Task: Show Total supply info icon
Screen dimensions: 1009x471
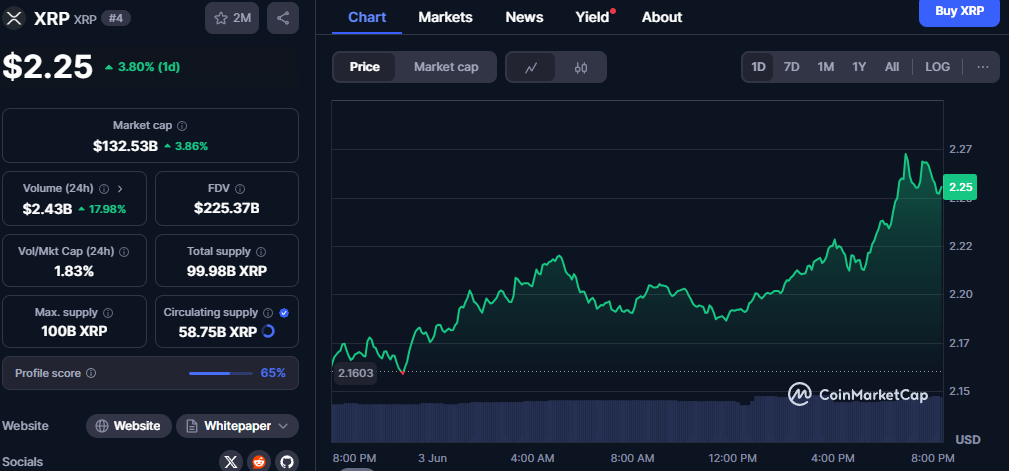Action: point(261,252)
